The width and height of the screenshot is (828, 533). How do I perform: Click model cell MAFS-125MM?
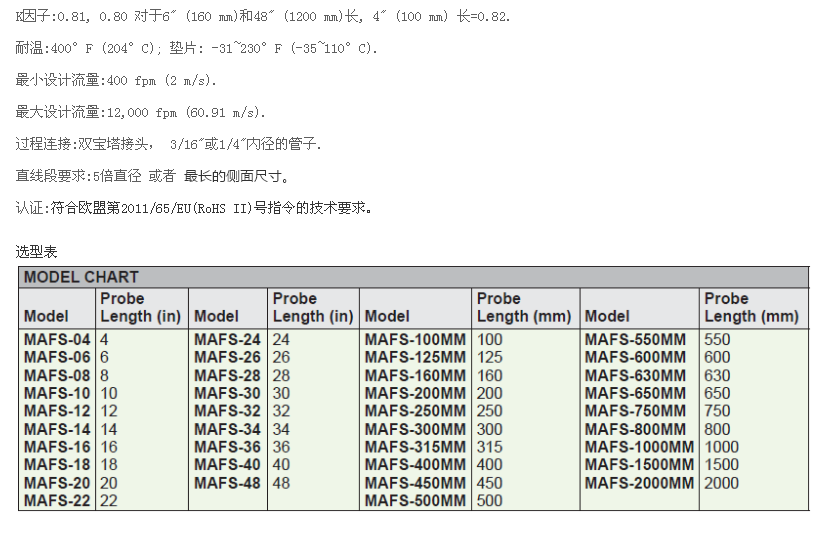tap(416, 358)
